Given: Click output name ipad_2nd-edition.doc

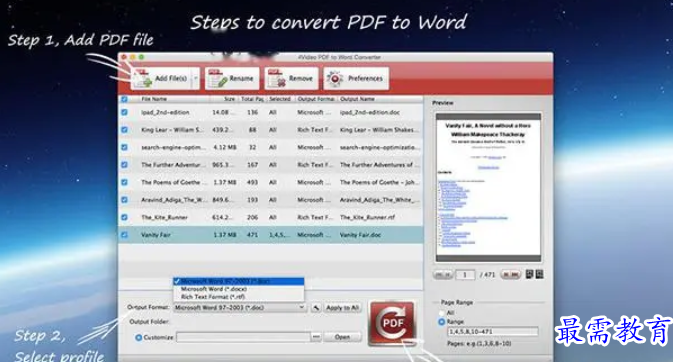Looking at the screenshot, I should point(370,113).
